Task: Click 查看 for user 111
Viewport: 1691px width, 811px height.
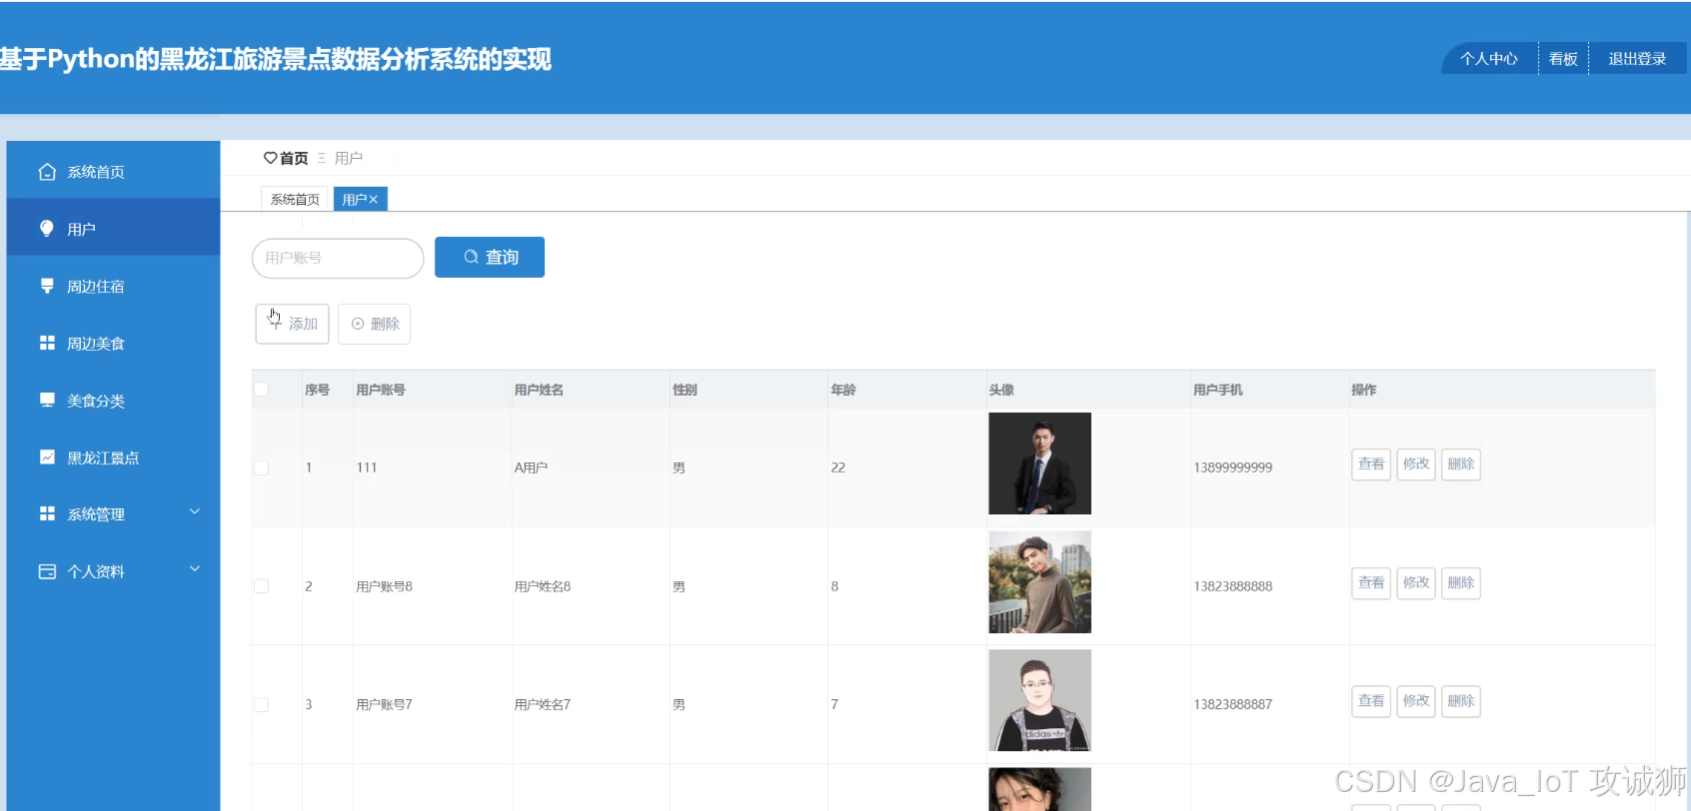Action: 1371,464
